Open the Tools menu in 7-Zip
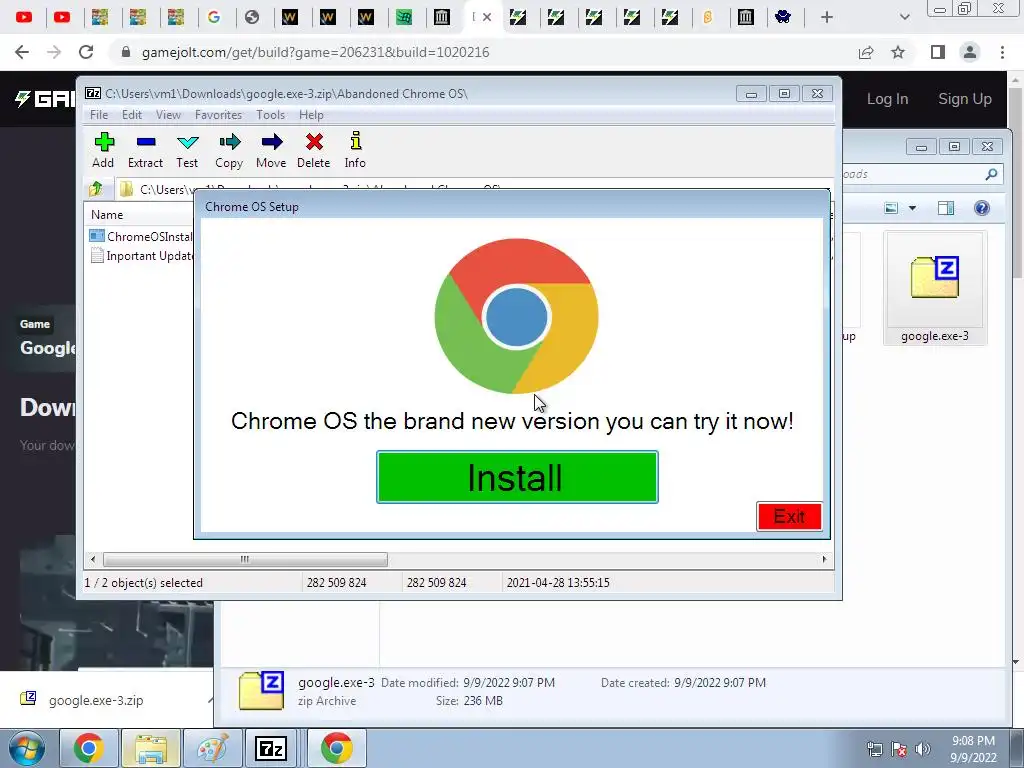The height and width of the screenshot is (768, 1024). [270, 115]
